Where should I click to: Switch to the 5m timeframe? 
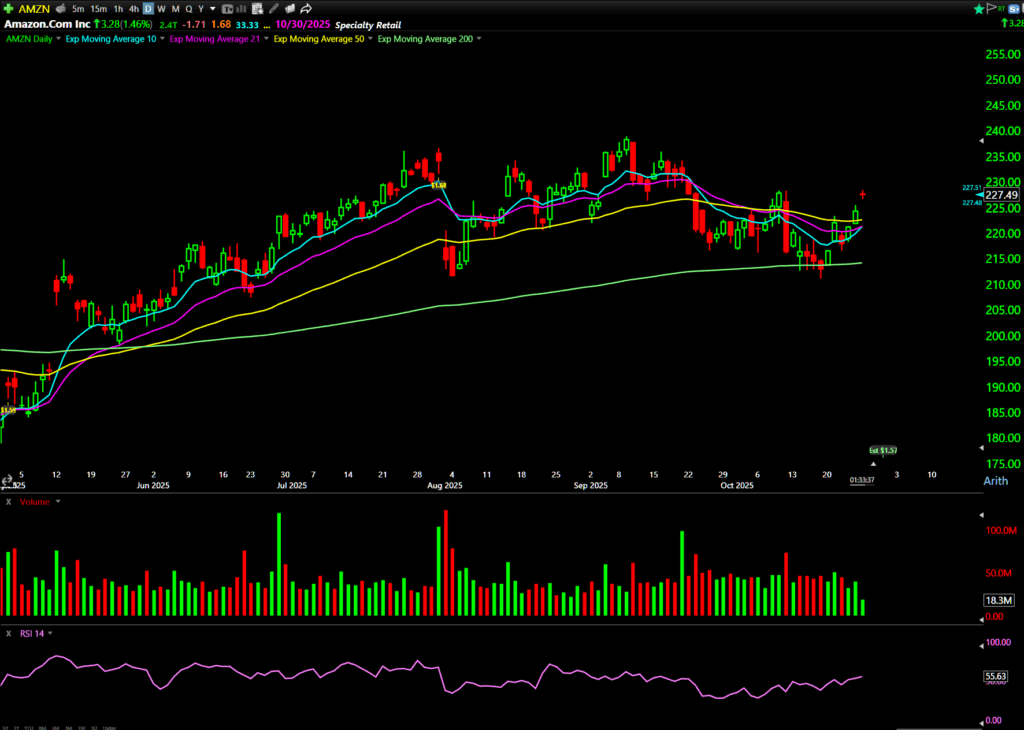click(x=78, y=8)
